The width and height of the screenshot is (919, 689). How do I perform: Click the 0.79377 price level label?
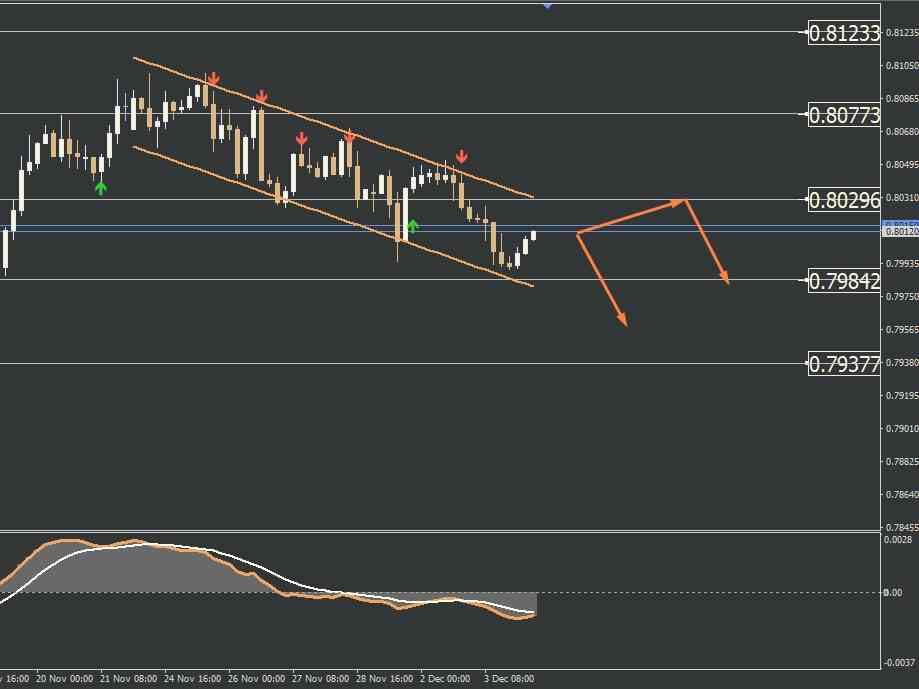(x=844, y=364)
